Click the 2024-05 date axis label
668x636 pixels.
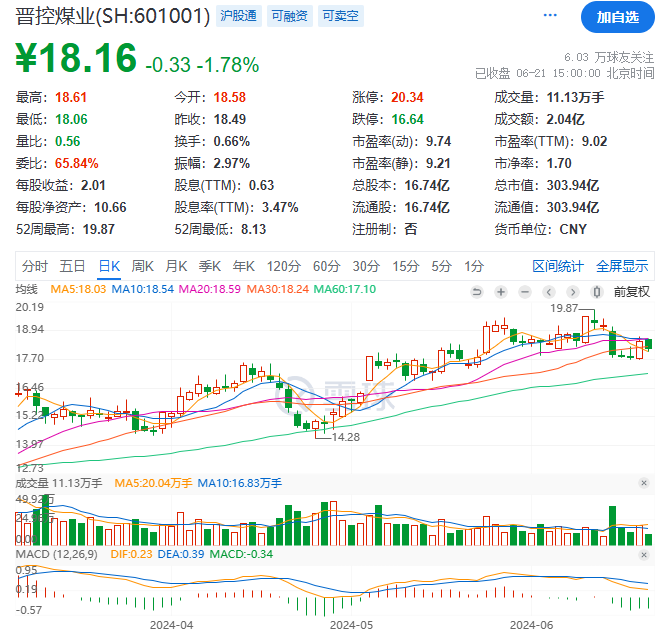point(351,625)
